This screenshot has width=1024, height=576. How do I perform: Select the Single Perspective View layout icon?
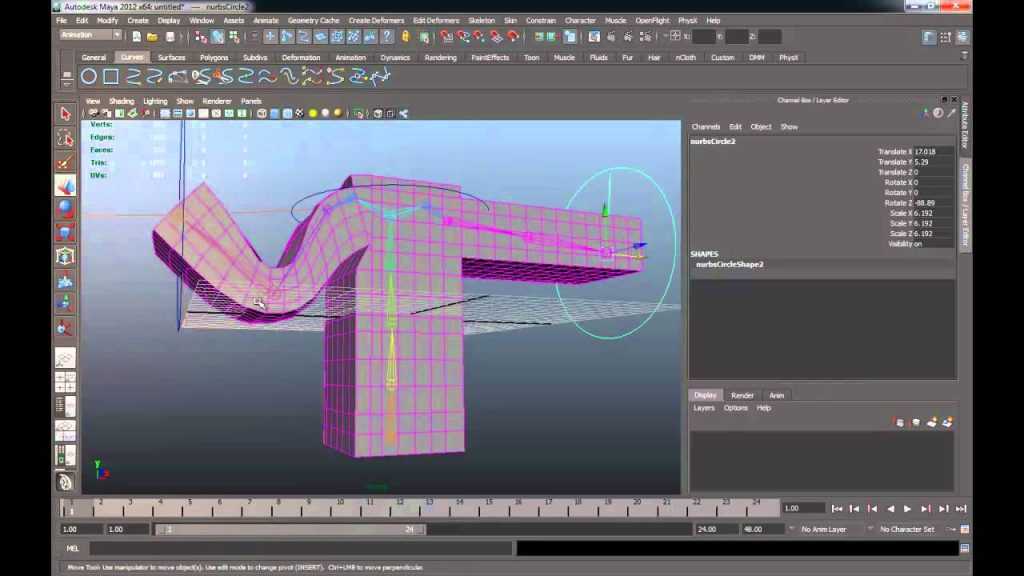(x=65, y=358)
